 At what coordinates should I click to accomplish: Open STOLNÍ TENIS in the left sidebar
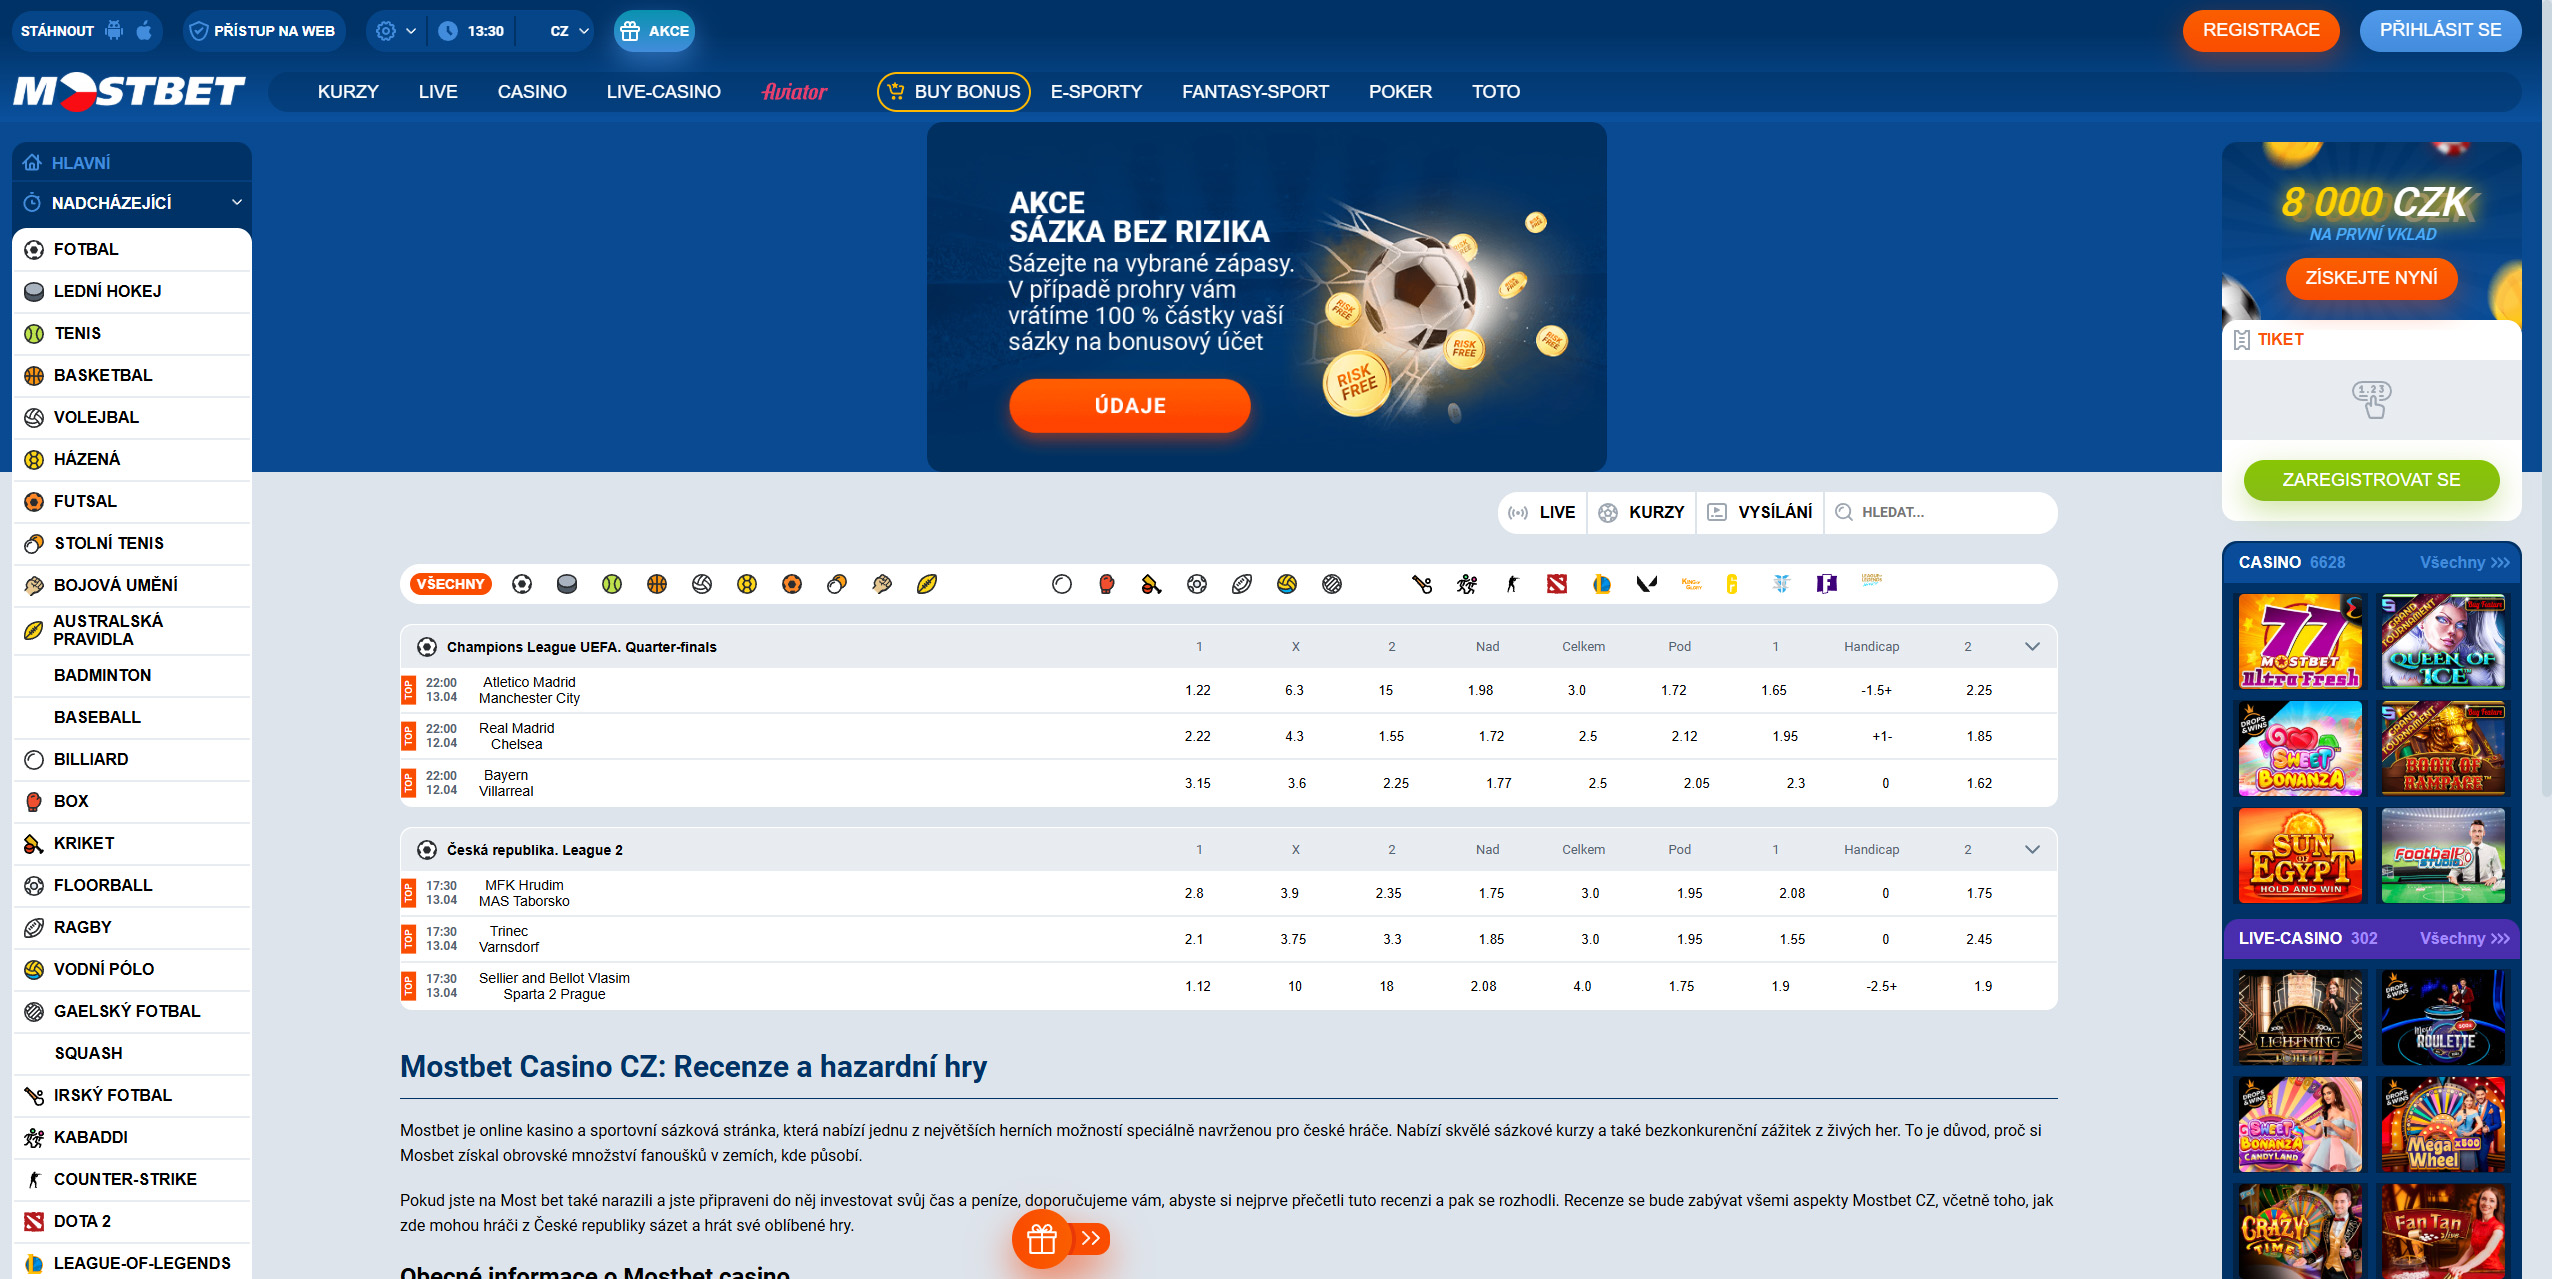132,543
